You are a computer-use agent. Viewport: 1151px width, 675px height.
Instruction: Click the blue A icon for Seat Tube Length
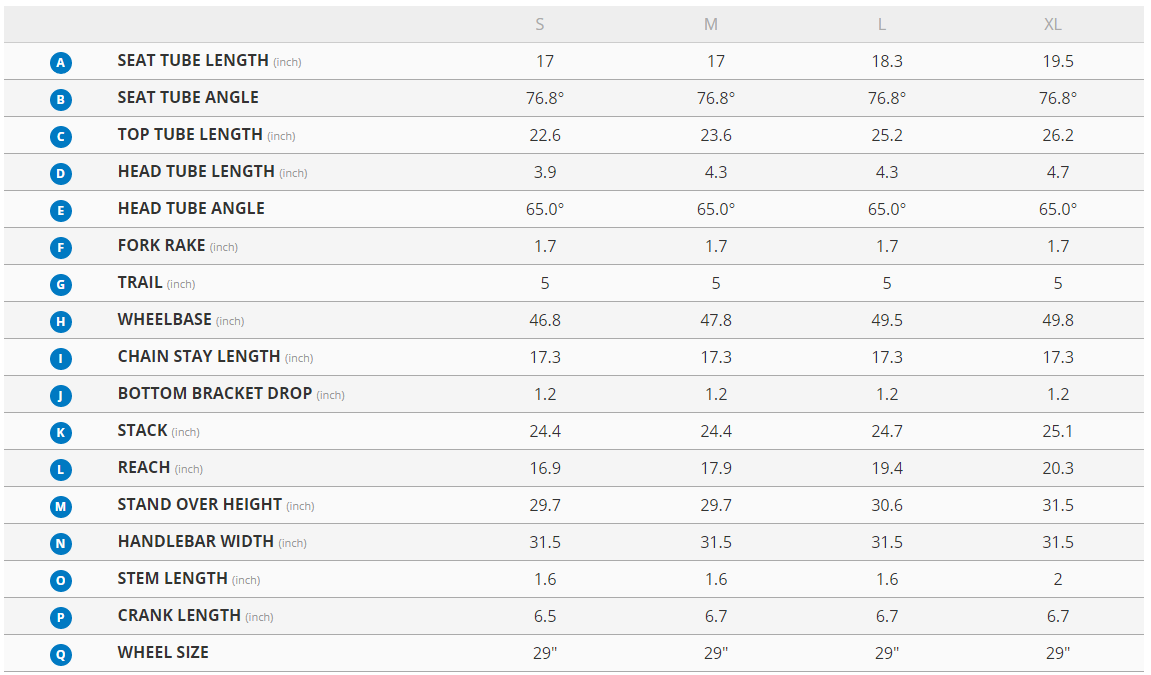coord(61,63)
